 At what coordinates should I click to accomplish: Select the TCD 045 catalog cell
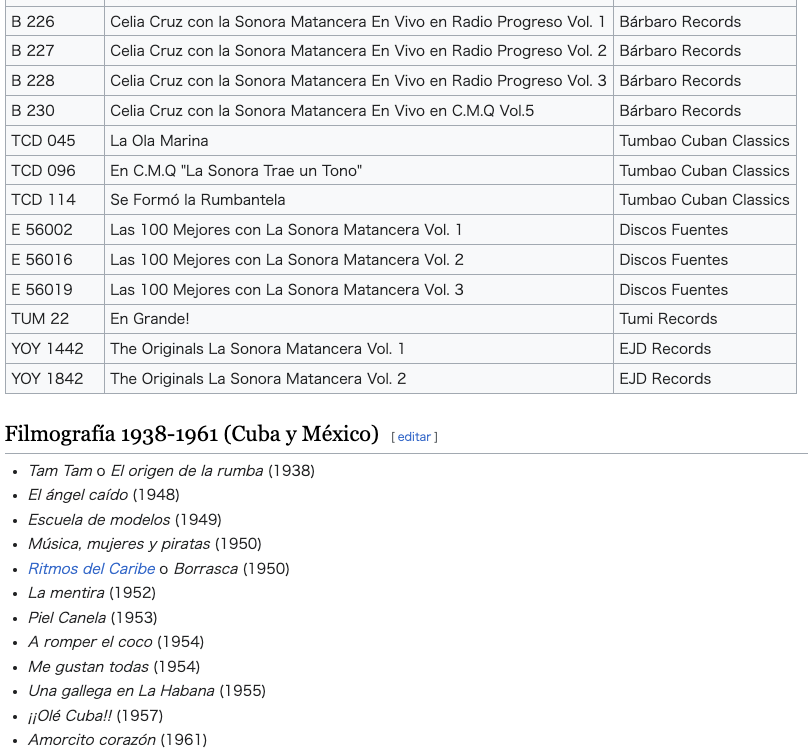coord(55,140)
